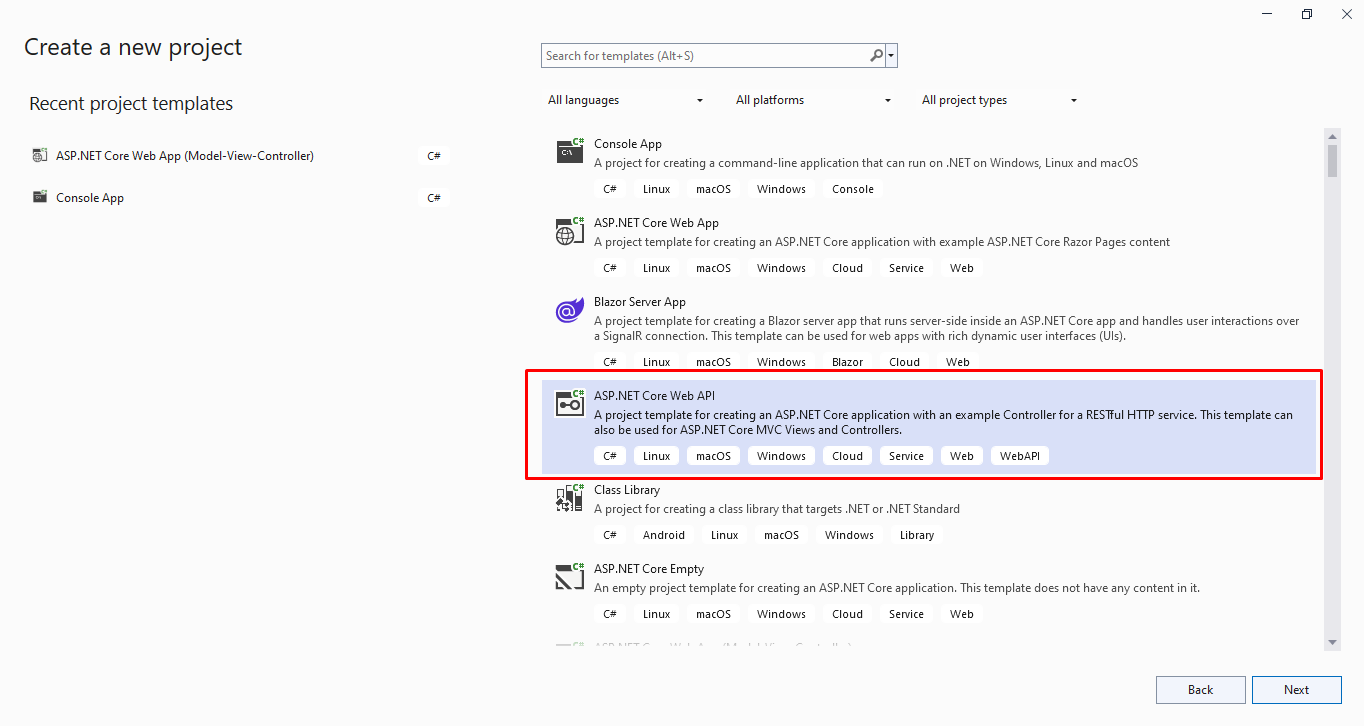The height and width of the screenshot is (726, 1364).
Task: Click the Library tag on Class Library
Action: pyautogui.click(x=917, y=535)
